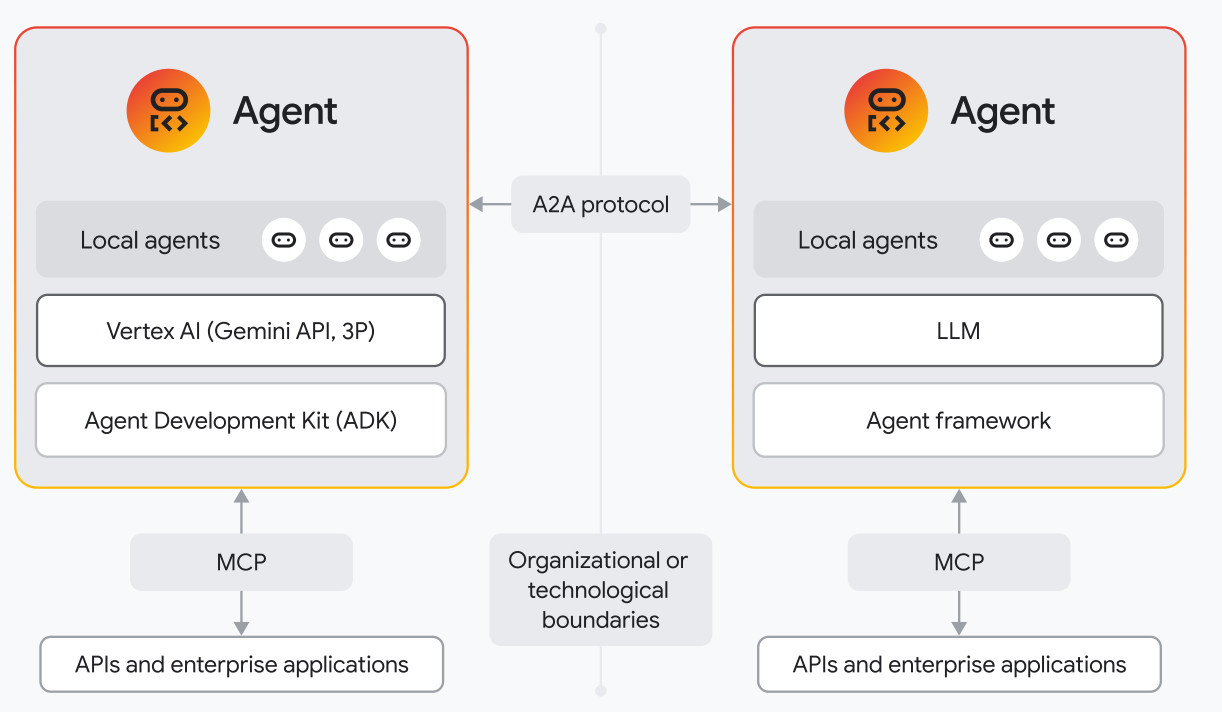Select the first local agent icon in the right panel
Image resolution: width=1222 pixels, height=712 pixels.
coord(1001,240)
